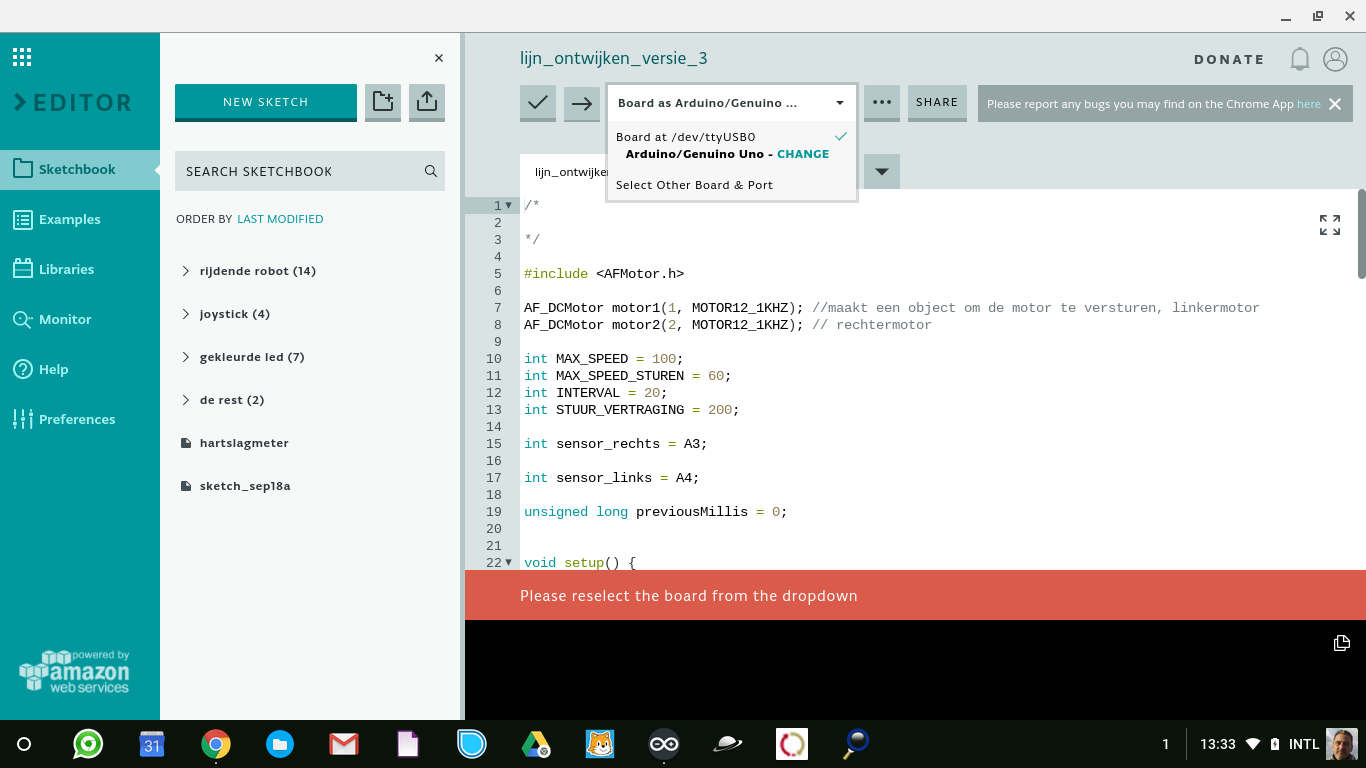
Task: Click the Upload sketch arrow icon
Action: (581, 103)
